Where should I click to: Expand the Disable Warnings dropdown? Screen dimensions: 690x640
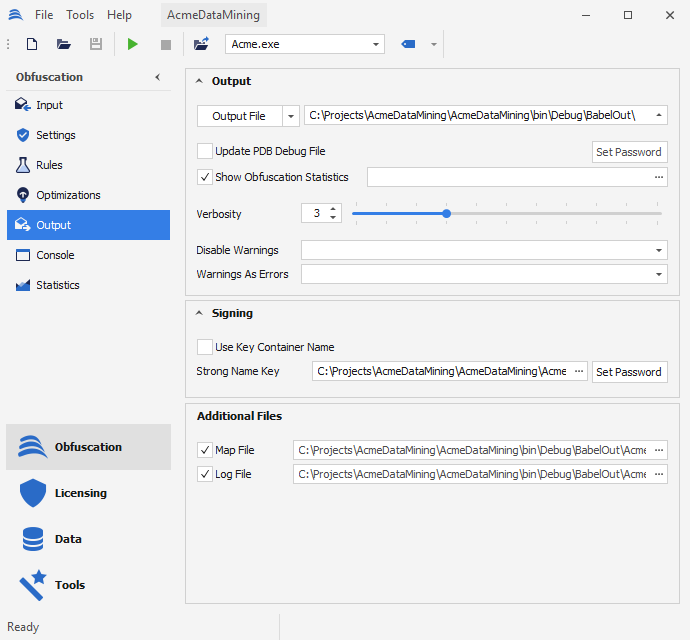(x=660, y=250)
